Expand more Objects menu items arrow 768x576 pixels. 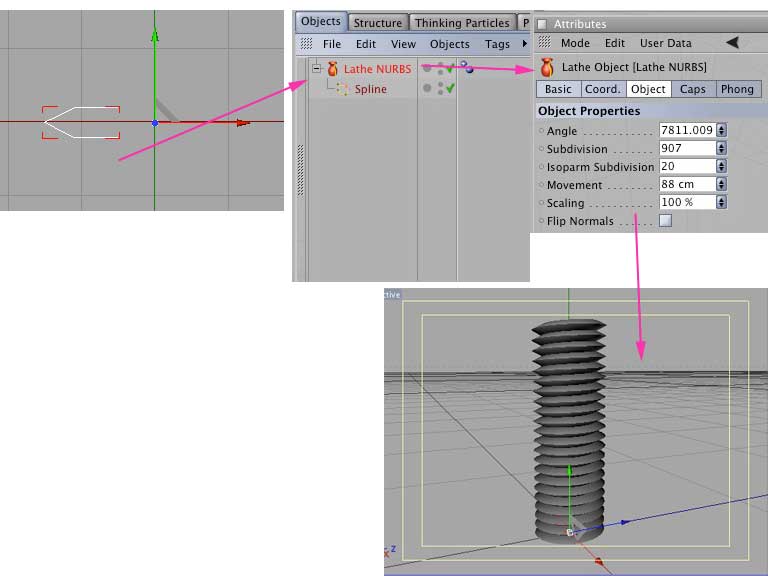525,44
